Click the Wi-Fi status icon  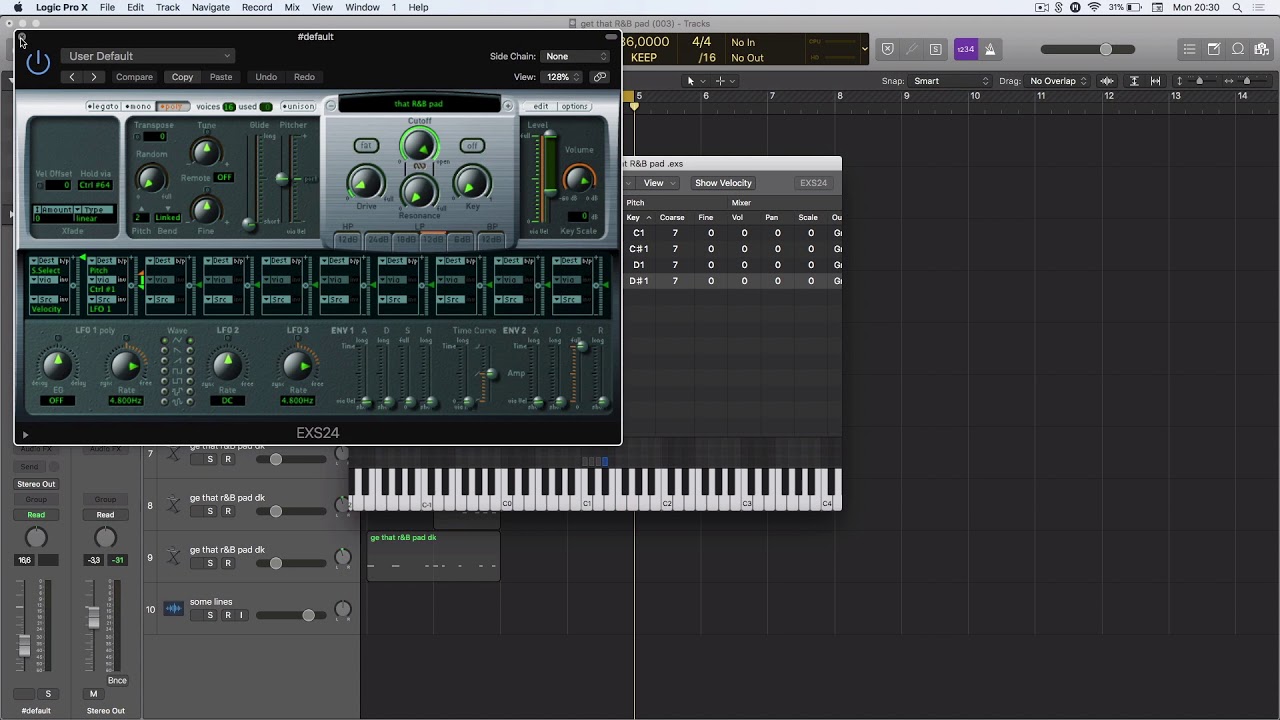1094,7
